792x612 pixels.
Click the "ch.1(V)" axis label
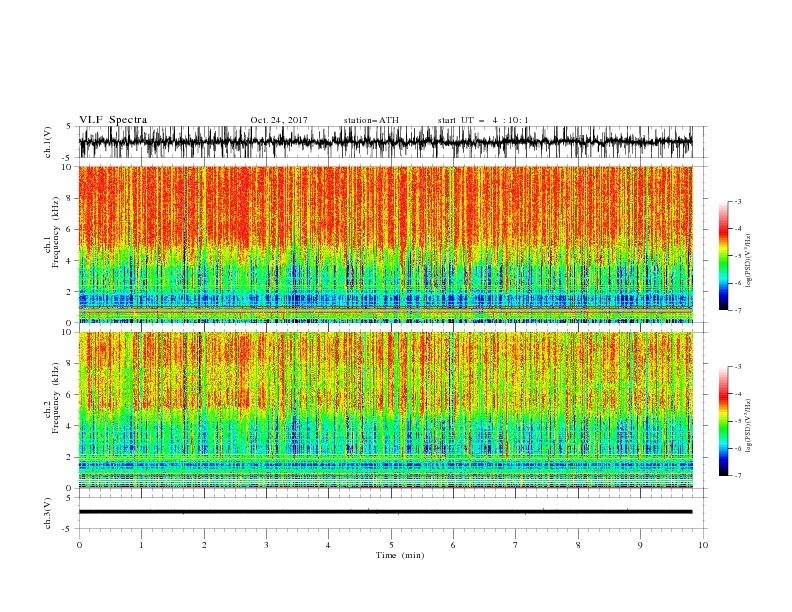[x=48, y=142]
